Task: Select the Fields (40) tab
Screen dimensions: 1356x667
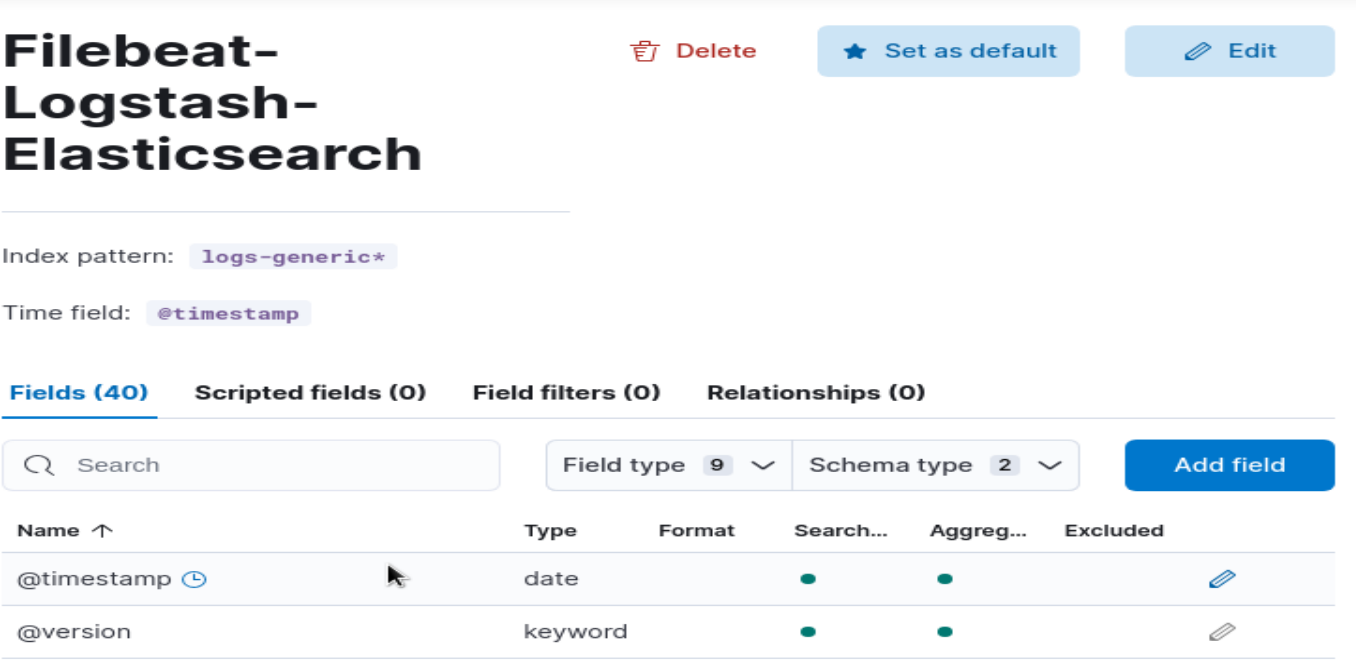Action: [79, 393]
